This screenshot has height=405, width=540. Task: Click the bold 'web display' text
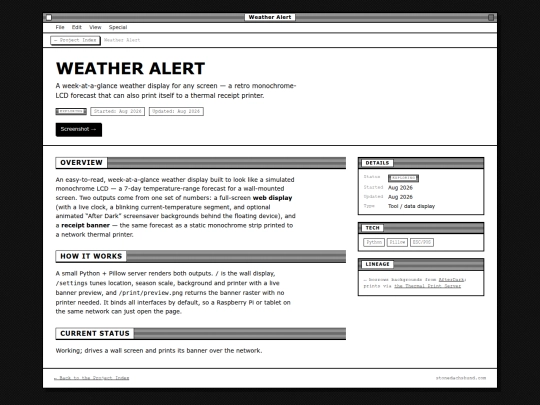(x=272, y=198)
